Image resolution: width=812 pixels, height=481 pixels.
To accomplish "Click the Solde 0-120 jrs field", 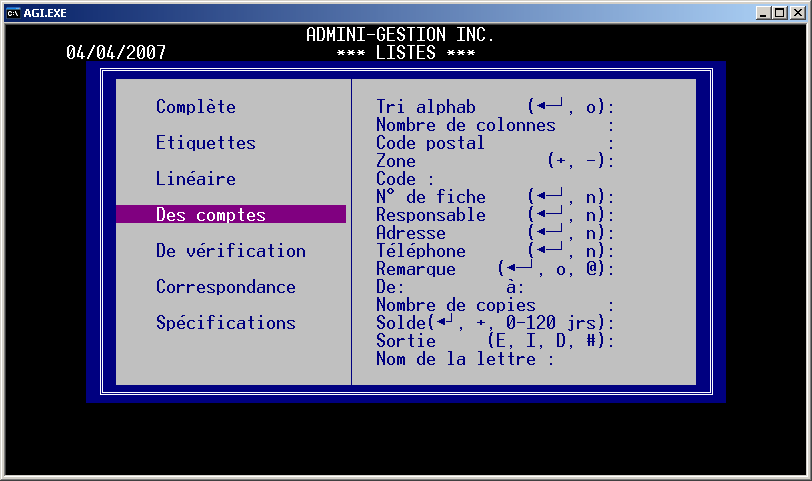I will [495, 323].
